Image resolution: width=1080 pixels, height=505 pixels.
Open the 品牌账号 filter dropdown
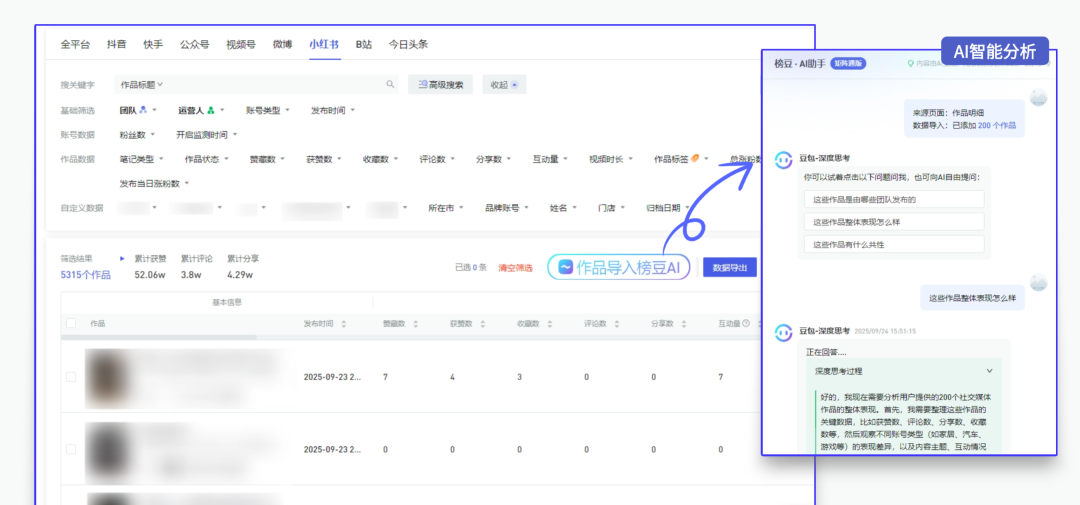click(x=506, y=207)
